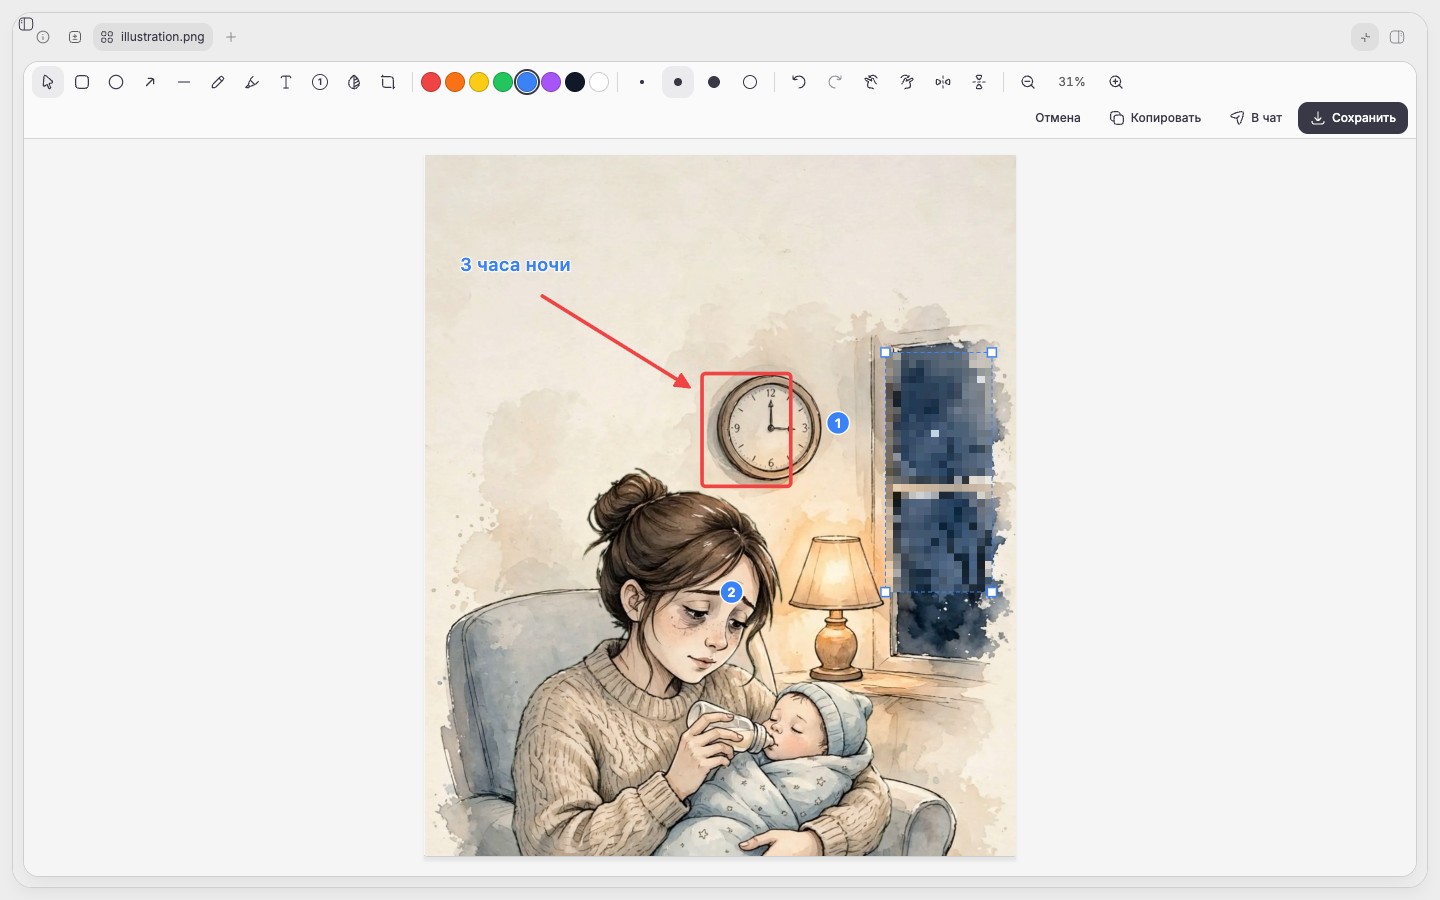Click the Копировать button
The image size is (1440, 900).
(x=1155, y=118)
